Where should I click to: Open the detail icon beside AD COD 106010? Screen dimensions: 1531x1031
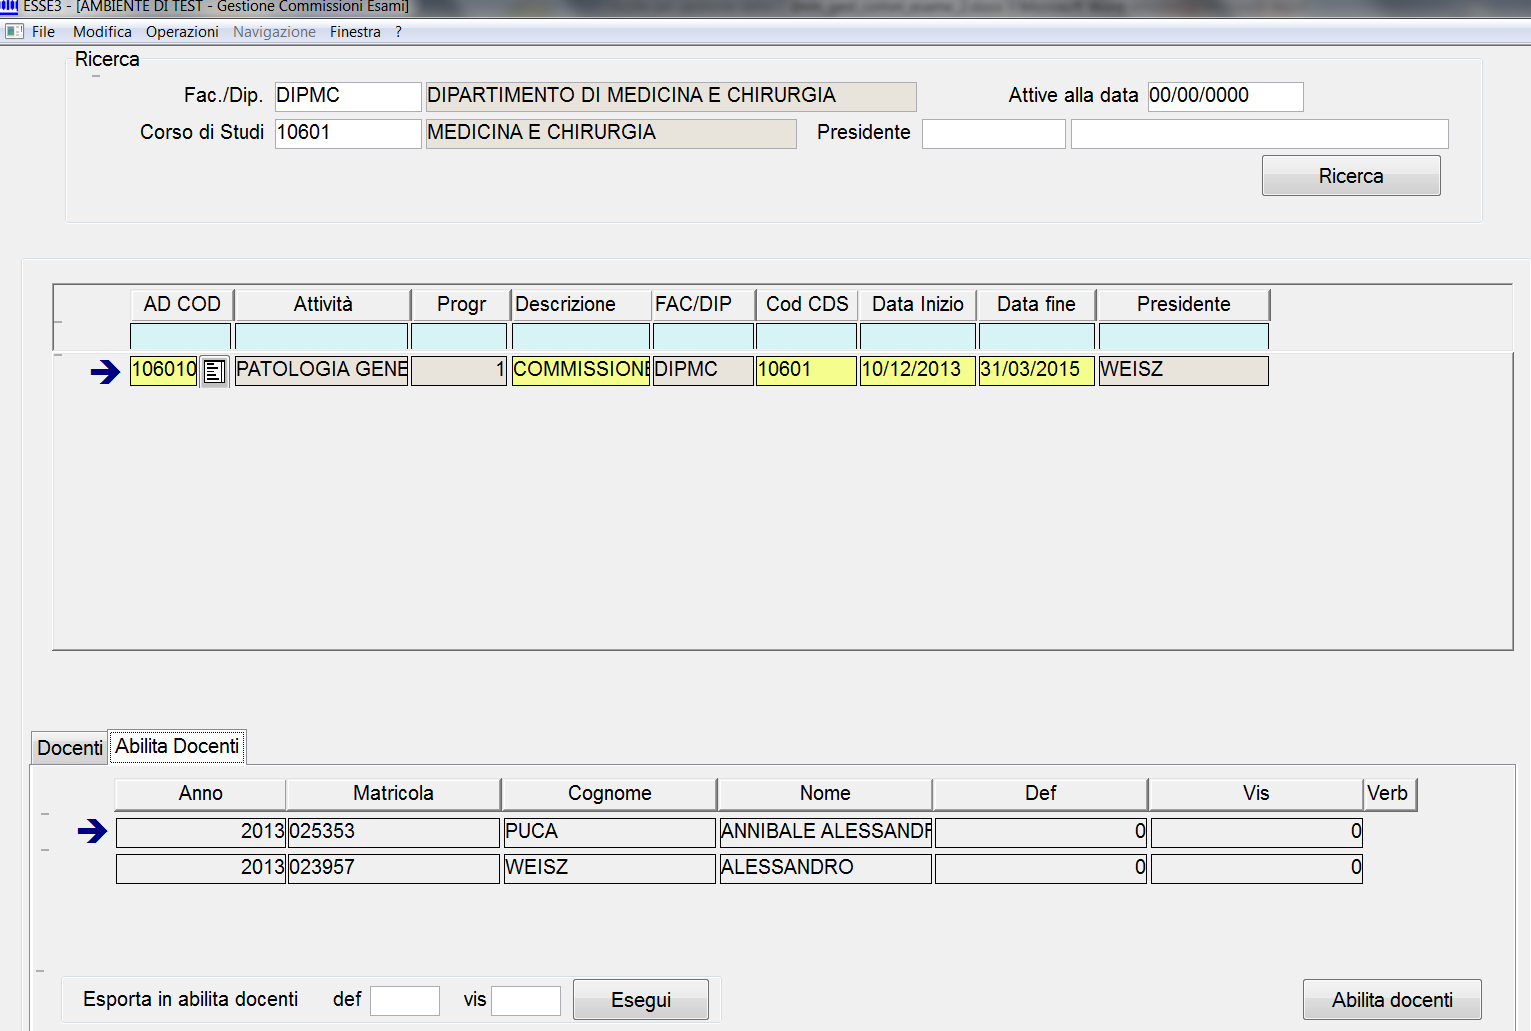tap(214, 371)
